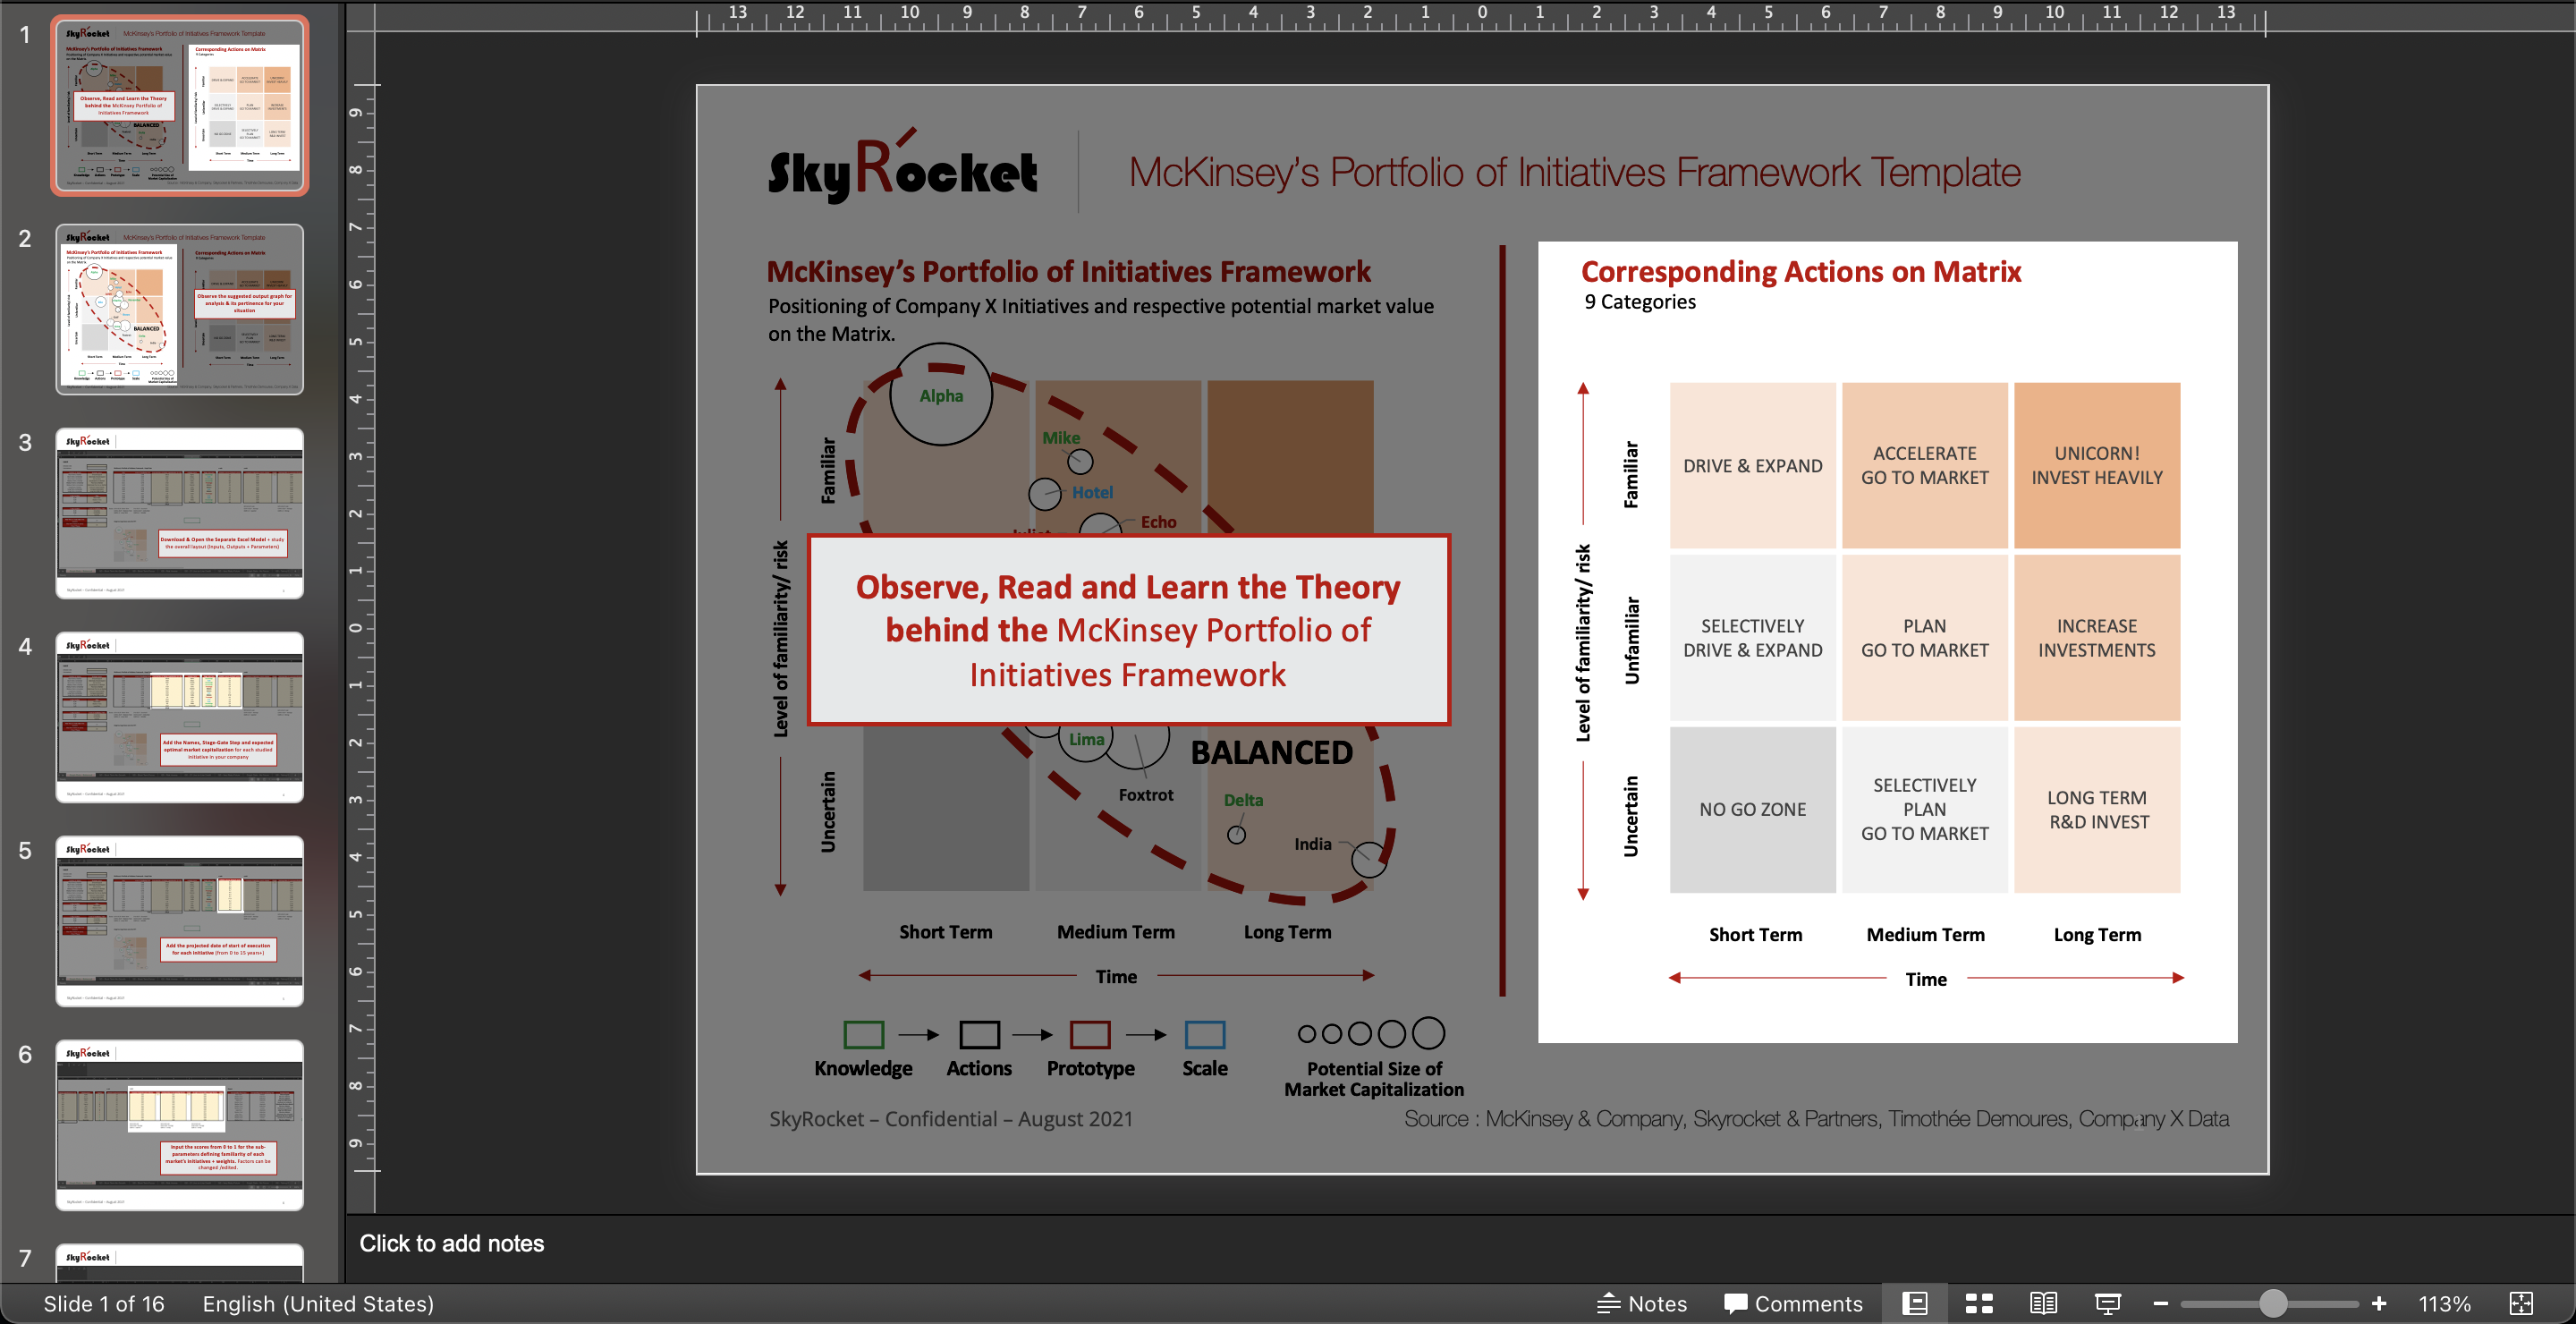Screen dimensions: 2576x1324
Task: Click the left chart 'Short Term' label
Action: tap(945, 932)
